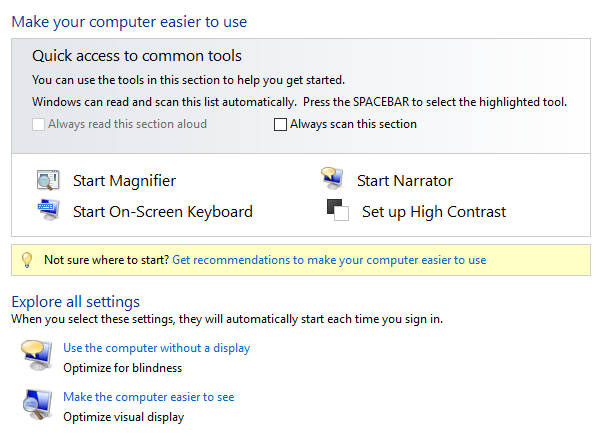The width and height of the screenshot is (600, 437).
Task: Enable Always scan this section checkbox
Action: pyautogui.click(x=280, y=124)
